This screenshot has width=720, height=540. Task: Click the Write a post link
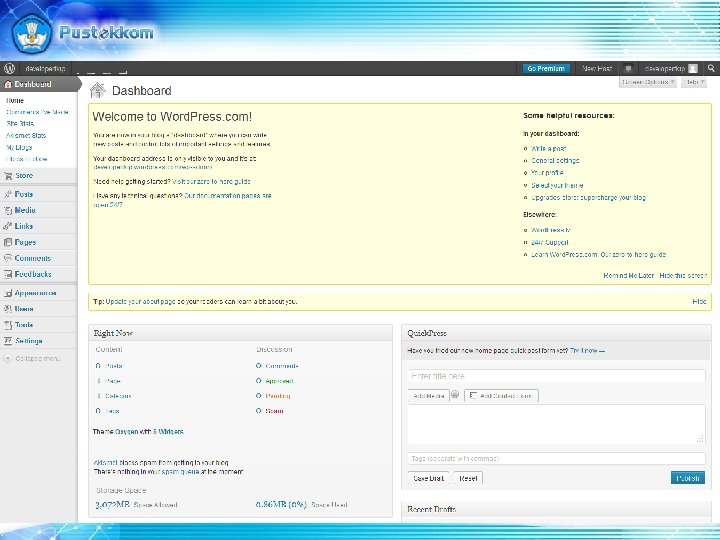[548, 148]
